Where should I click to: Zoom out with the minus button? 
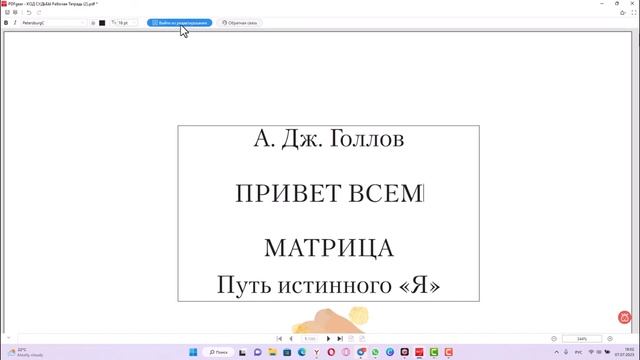554,339
